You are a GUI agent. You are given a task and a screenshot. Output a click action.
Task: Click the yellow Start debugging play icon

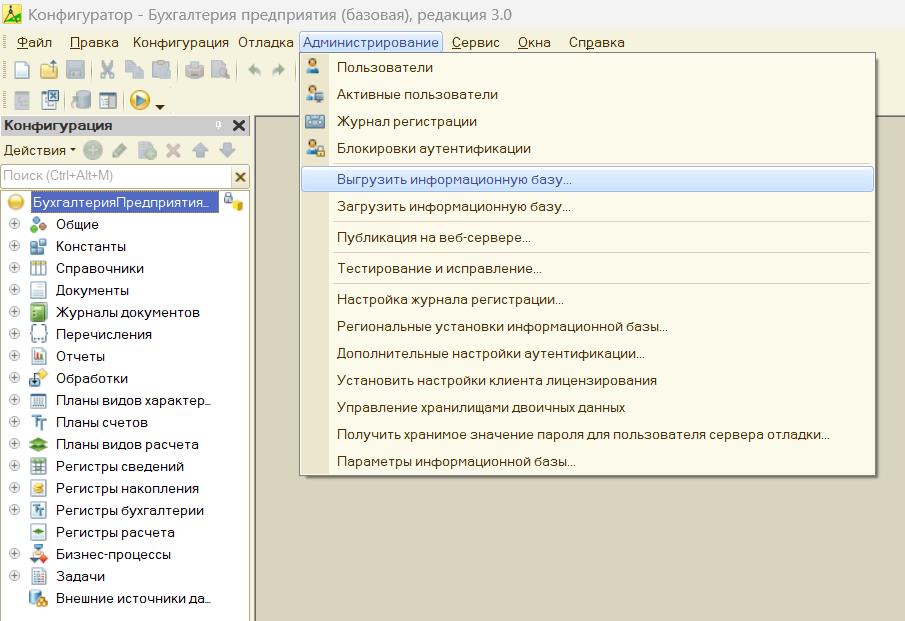pyautogui.click(x=140, y=100)
